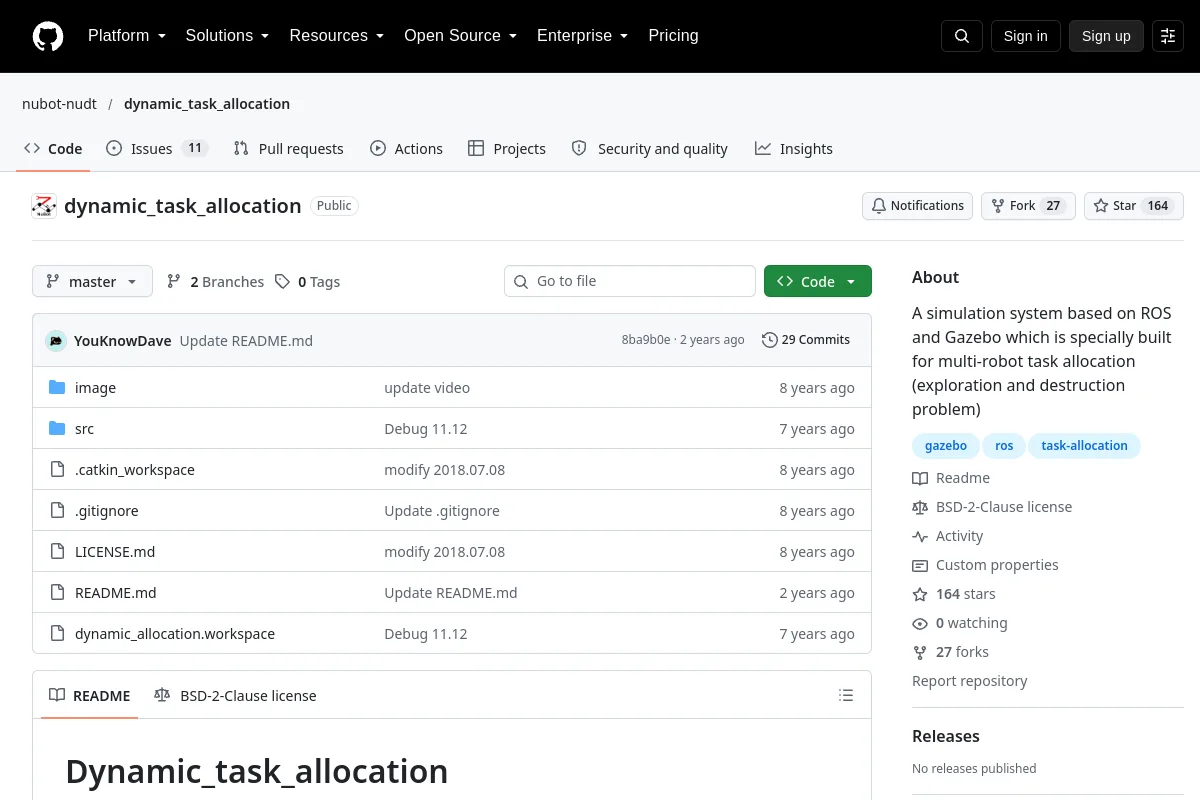Image resolution: width=1200 pixels, height=800 pixels.
Task: Click the eye icon beside watching
Action: [920, 623]
